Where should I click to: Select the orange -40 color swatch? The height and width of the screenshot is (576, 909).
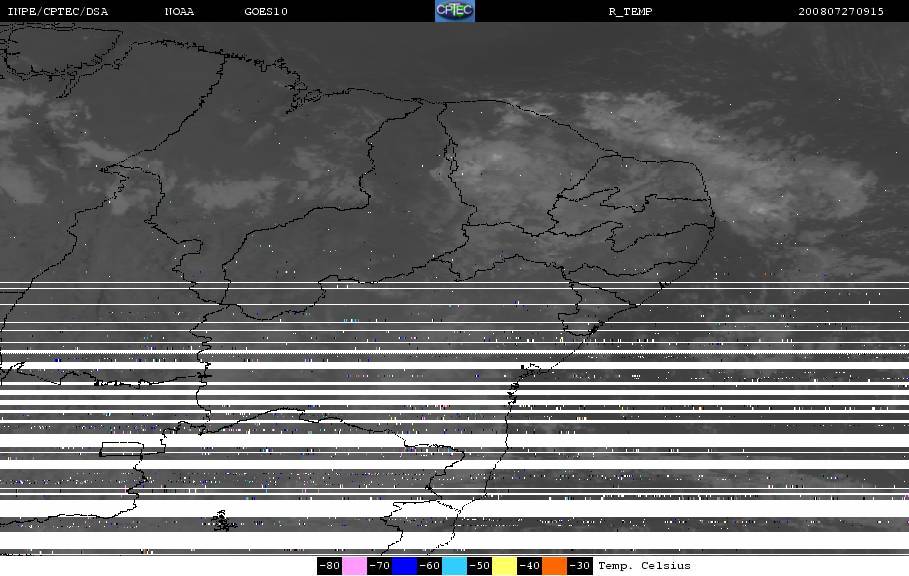pos(554,566)
